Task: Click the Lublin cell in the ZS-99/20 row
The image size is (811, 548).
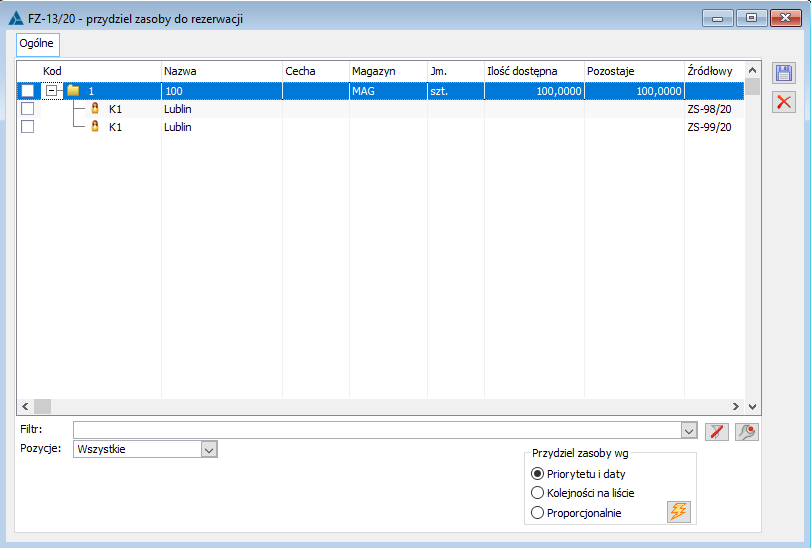Action: point(222,127)
